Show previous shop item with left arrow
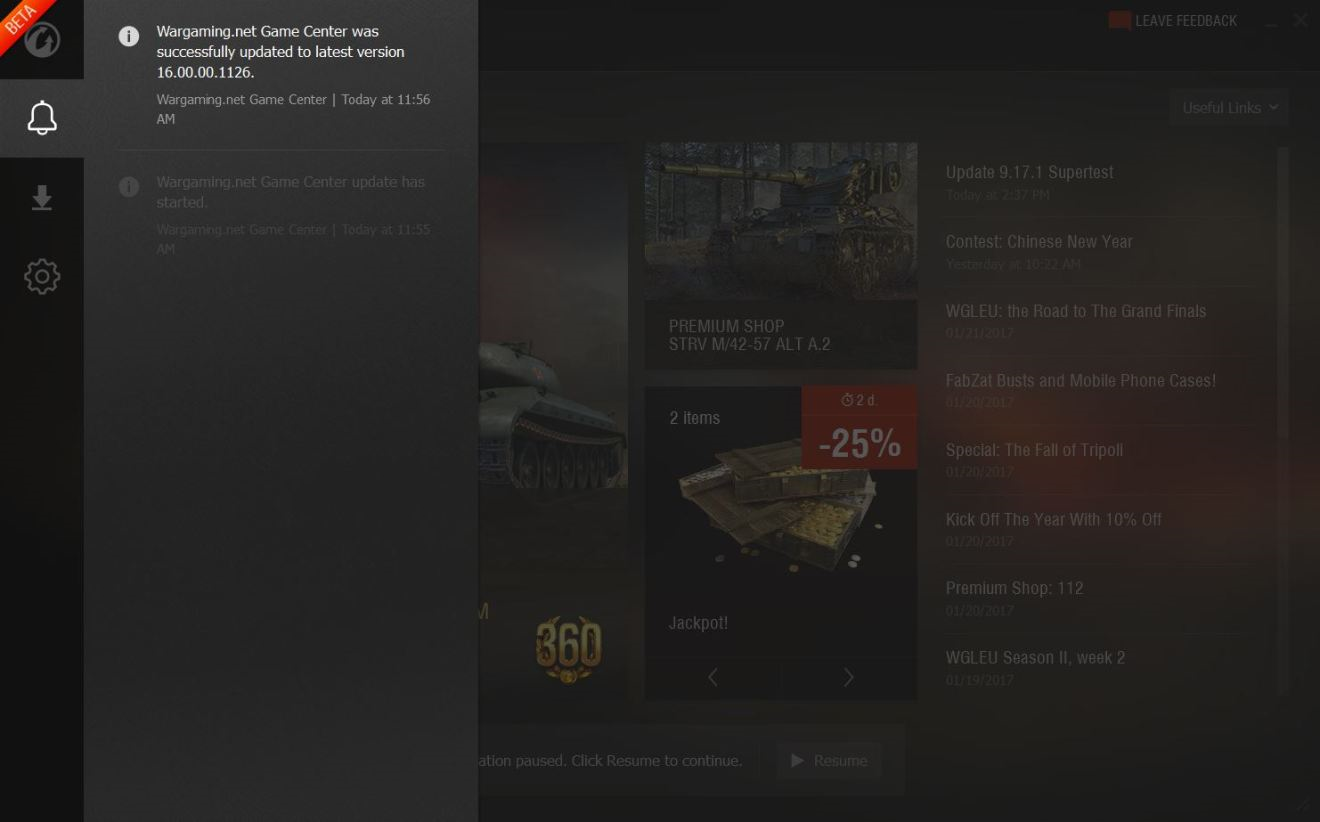The width and height of the screenshot is (1320, 822). coord(712,677)
